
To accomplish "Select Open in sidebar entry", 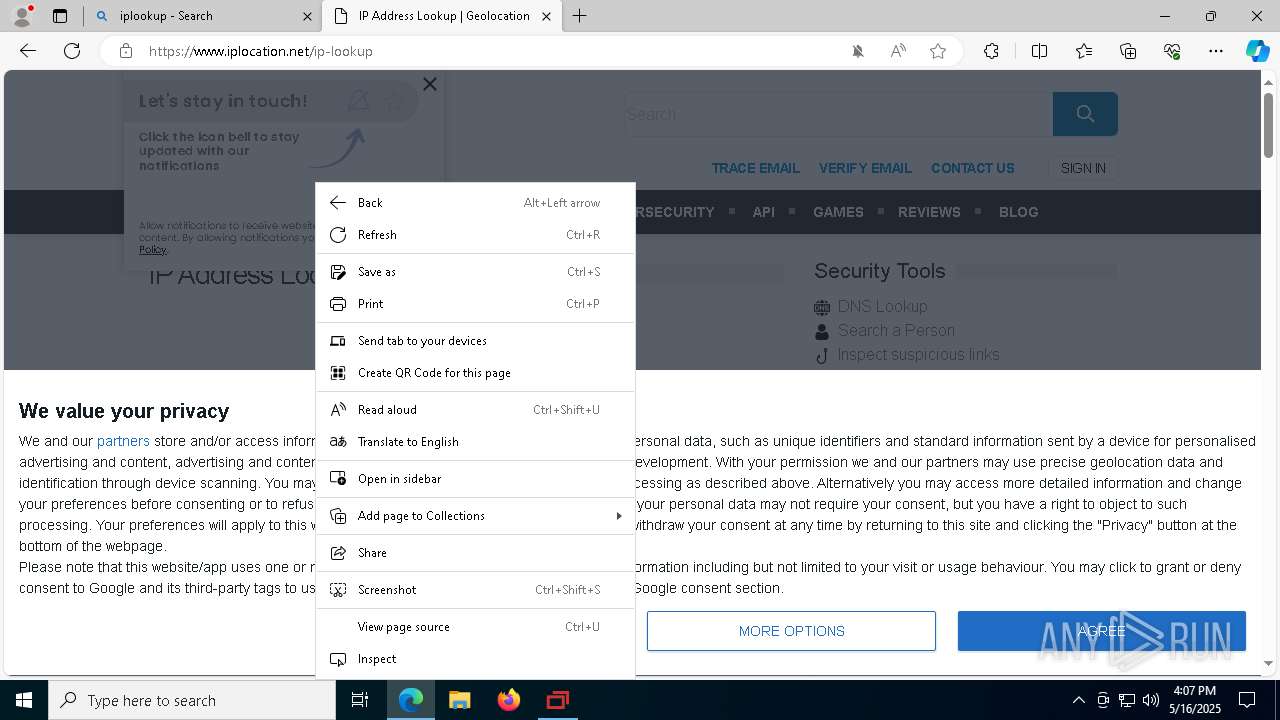I will pyautogui.click(x=475, y=479).
